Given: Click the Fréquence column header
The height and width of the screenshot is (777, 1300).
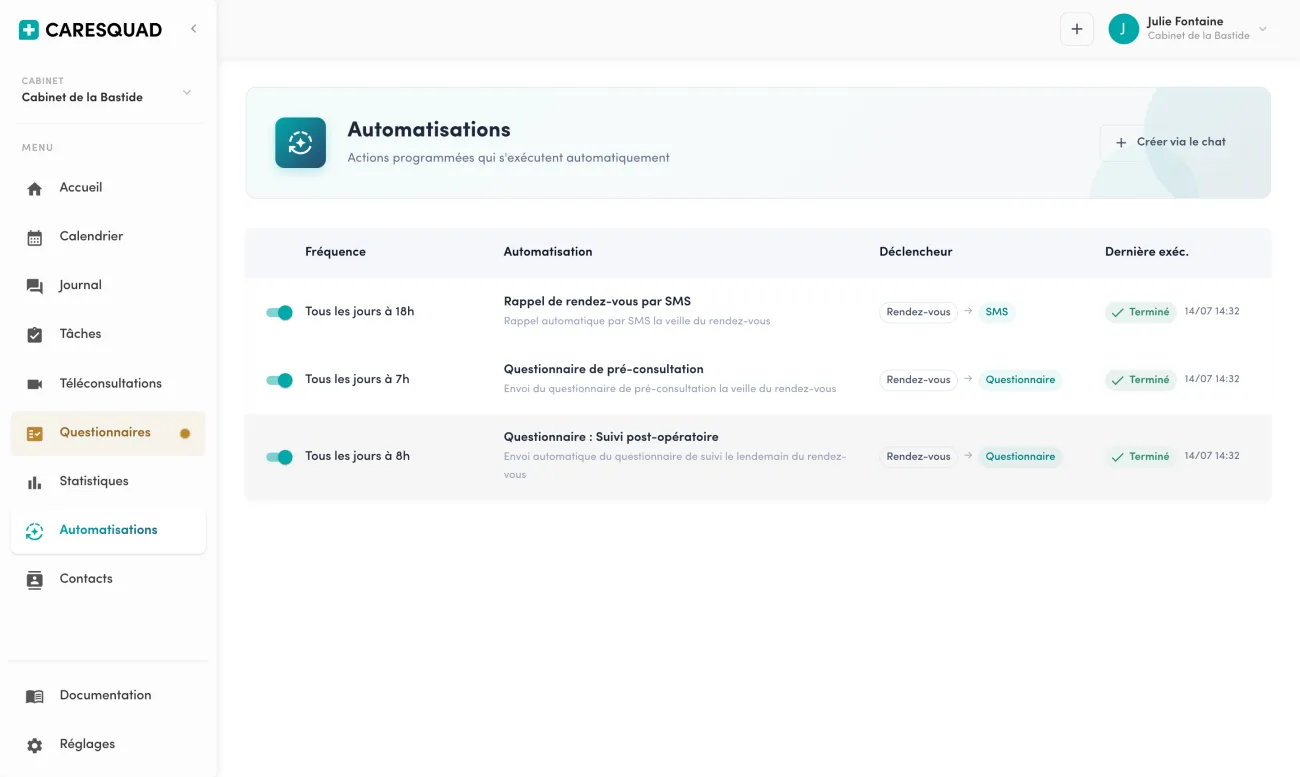Looking at the screenshot, I should [x=335, y=252].
